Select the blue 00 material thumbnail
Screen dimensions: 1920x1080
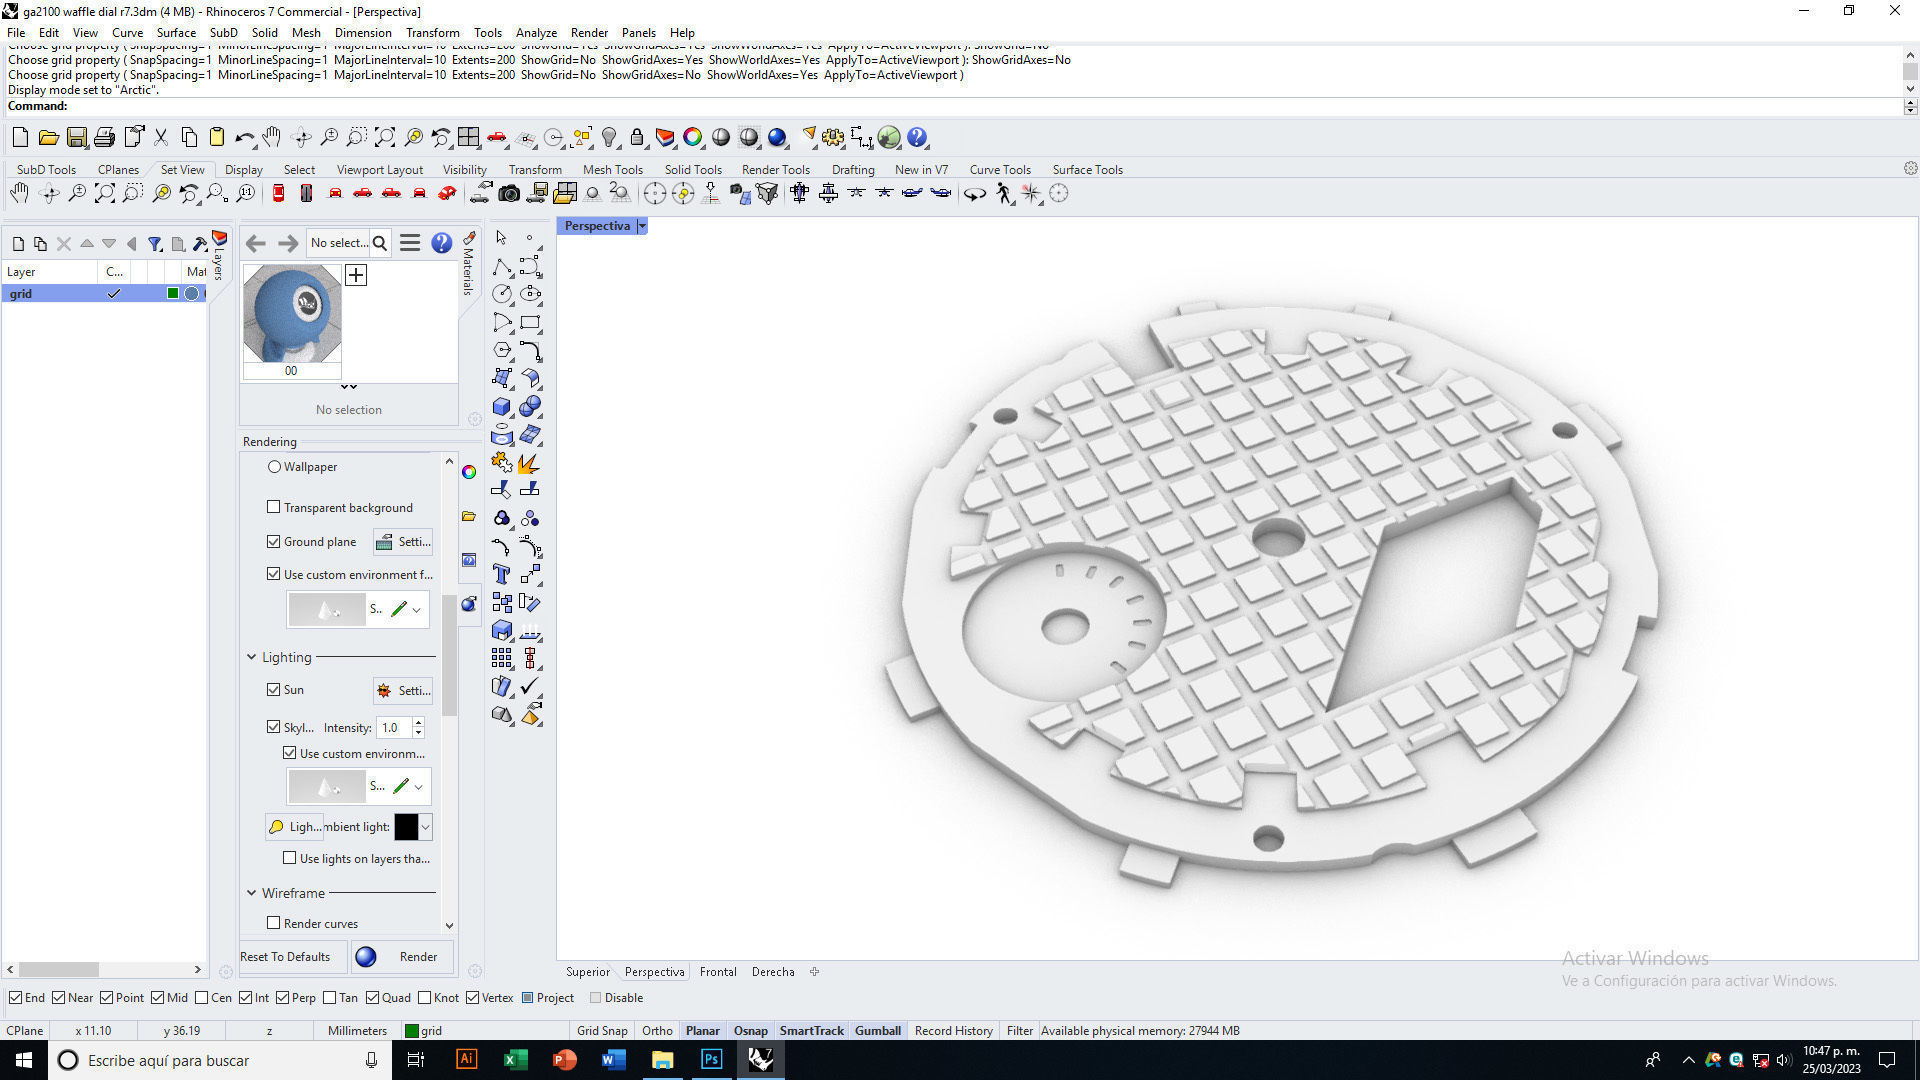click(292, 313)
